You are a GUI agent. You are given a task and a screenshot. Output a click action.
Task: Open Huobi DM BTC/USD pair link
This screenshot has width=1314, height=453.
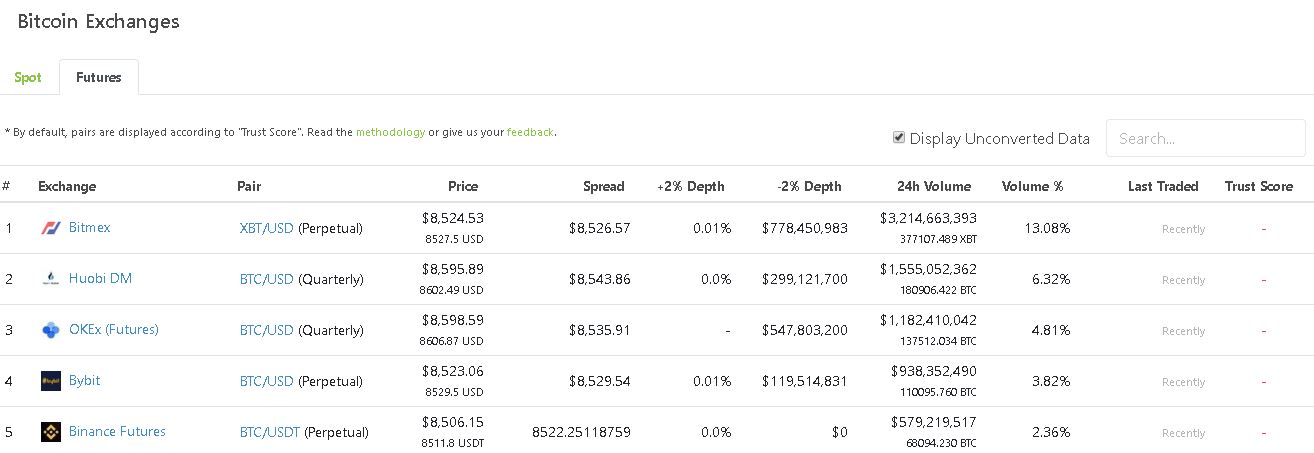pyautogui.click(x=267, y=279)
